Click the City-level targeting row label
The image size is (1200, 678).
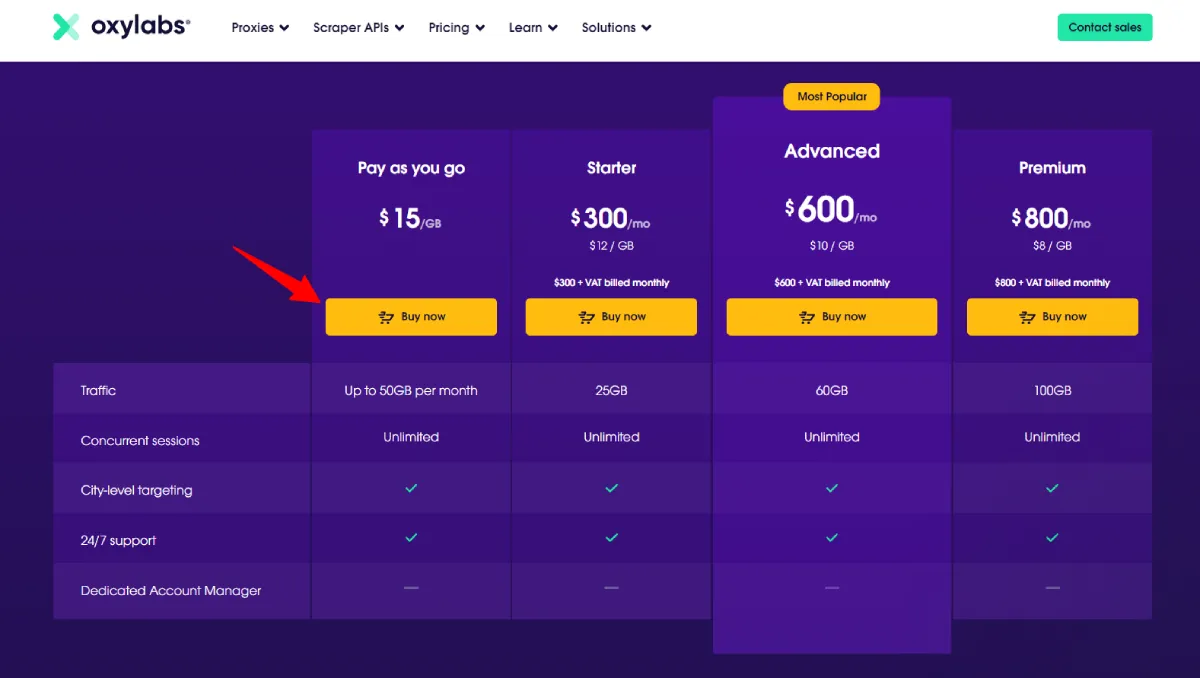pyautogui.click(x=136, y=491)
